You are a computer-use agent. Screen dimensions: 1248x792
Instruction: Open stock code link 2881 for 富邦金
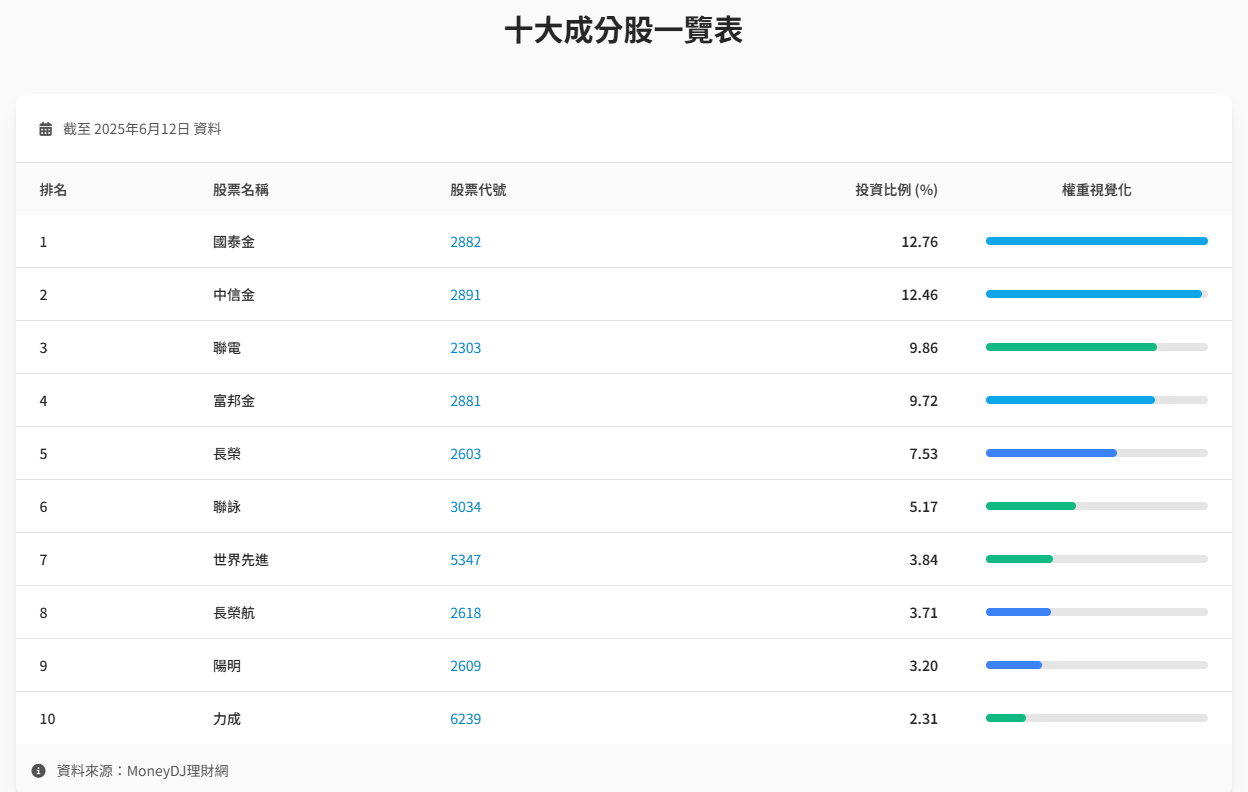pyautogui.click(x=466, y=400)
